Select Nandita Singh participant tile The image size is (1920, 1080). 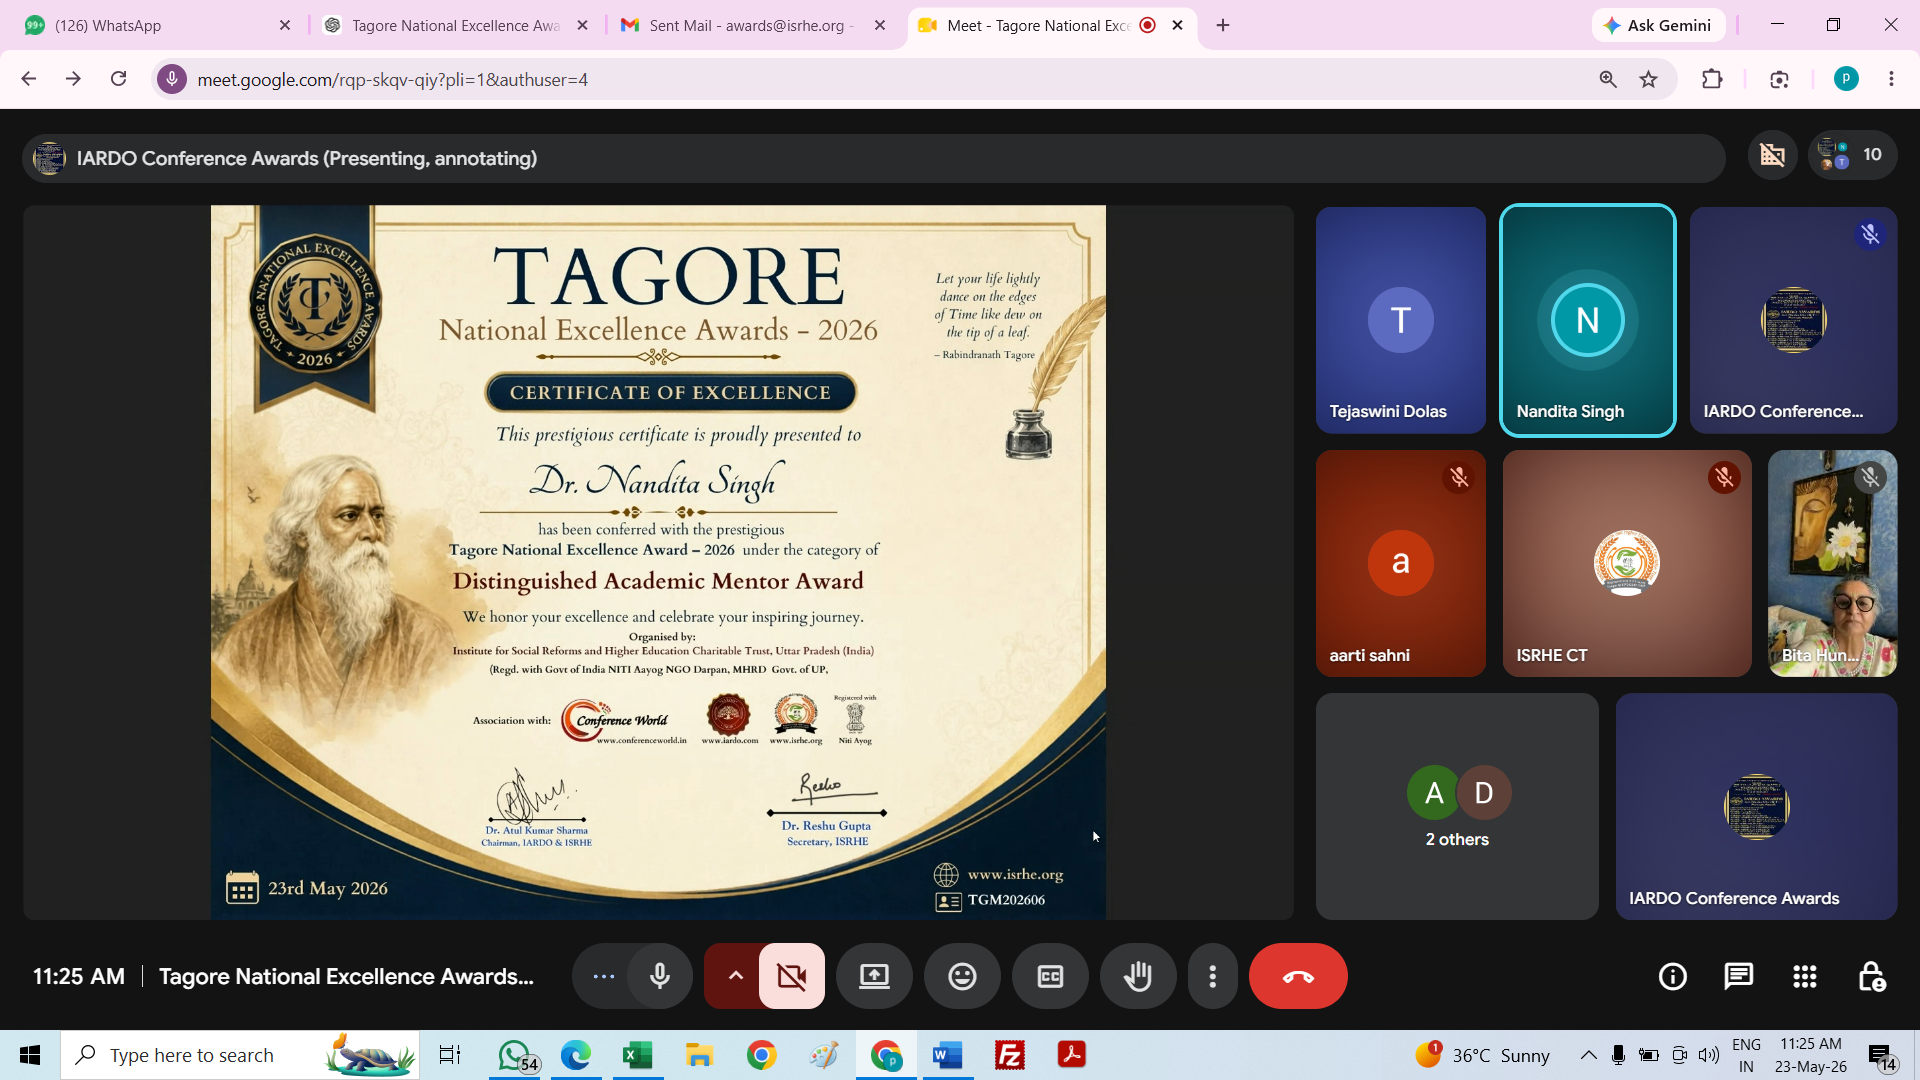[1588, 320]
